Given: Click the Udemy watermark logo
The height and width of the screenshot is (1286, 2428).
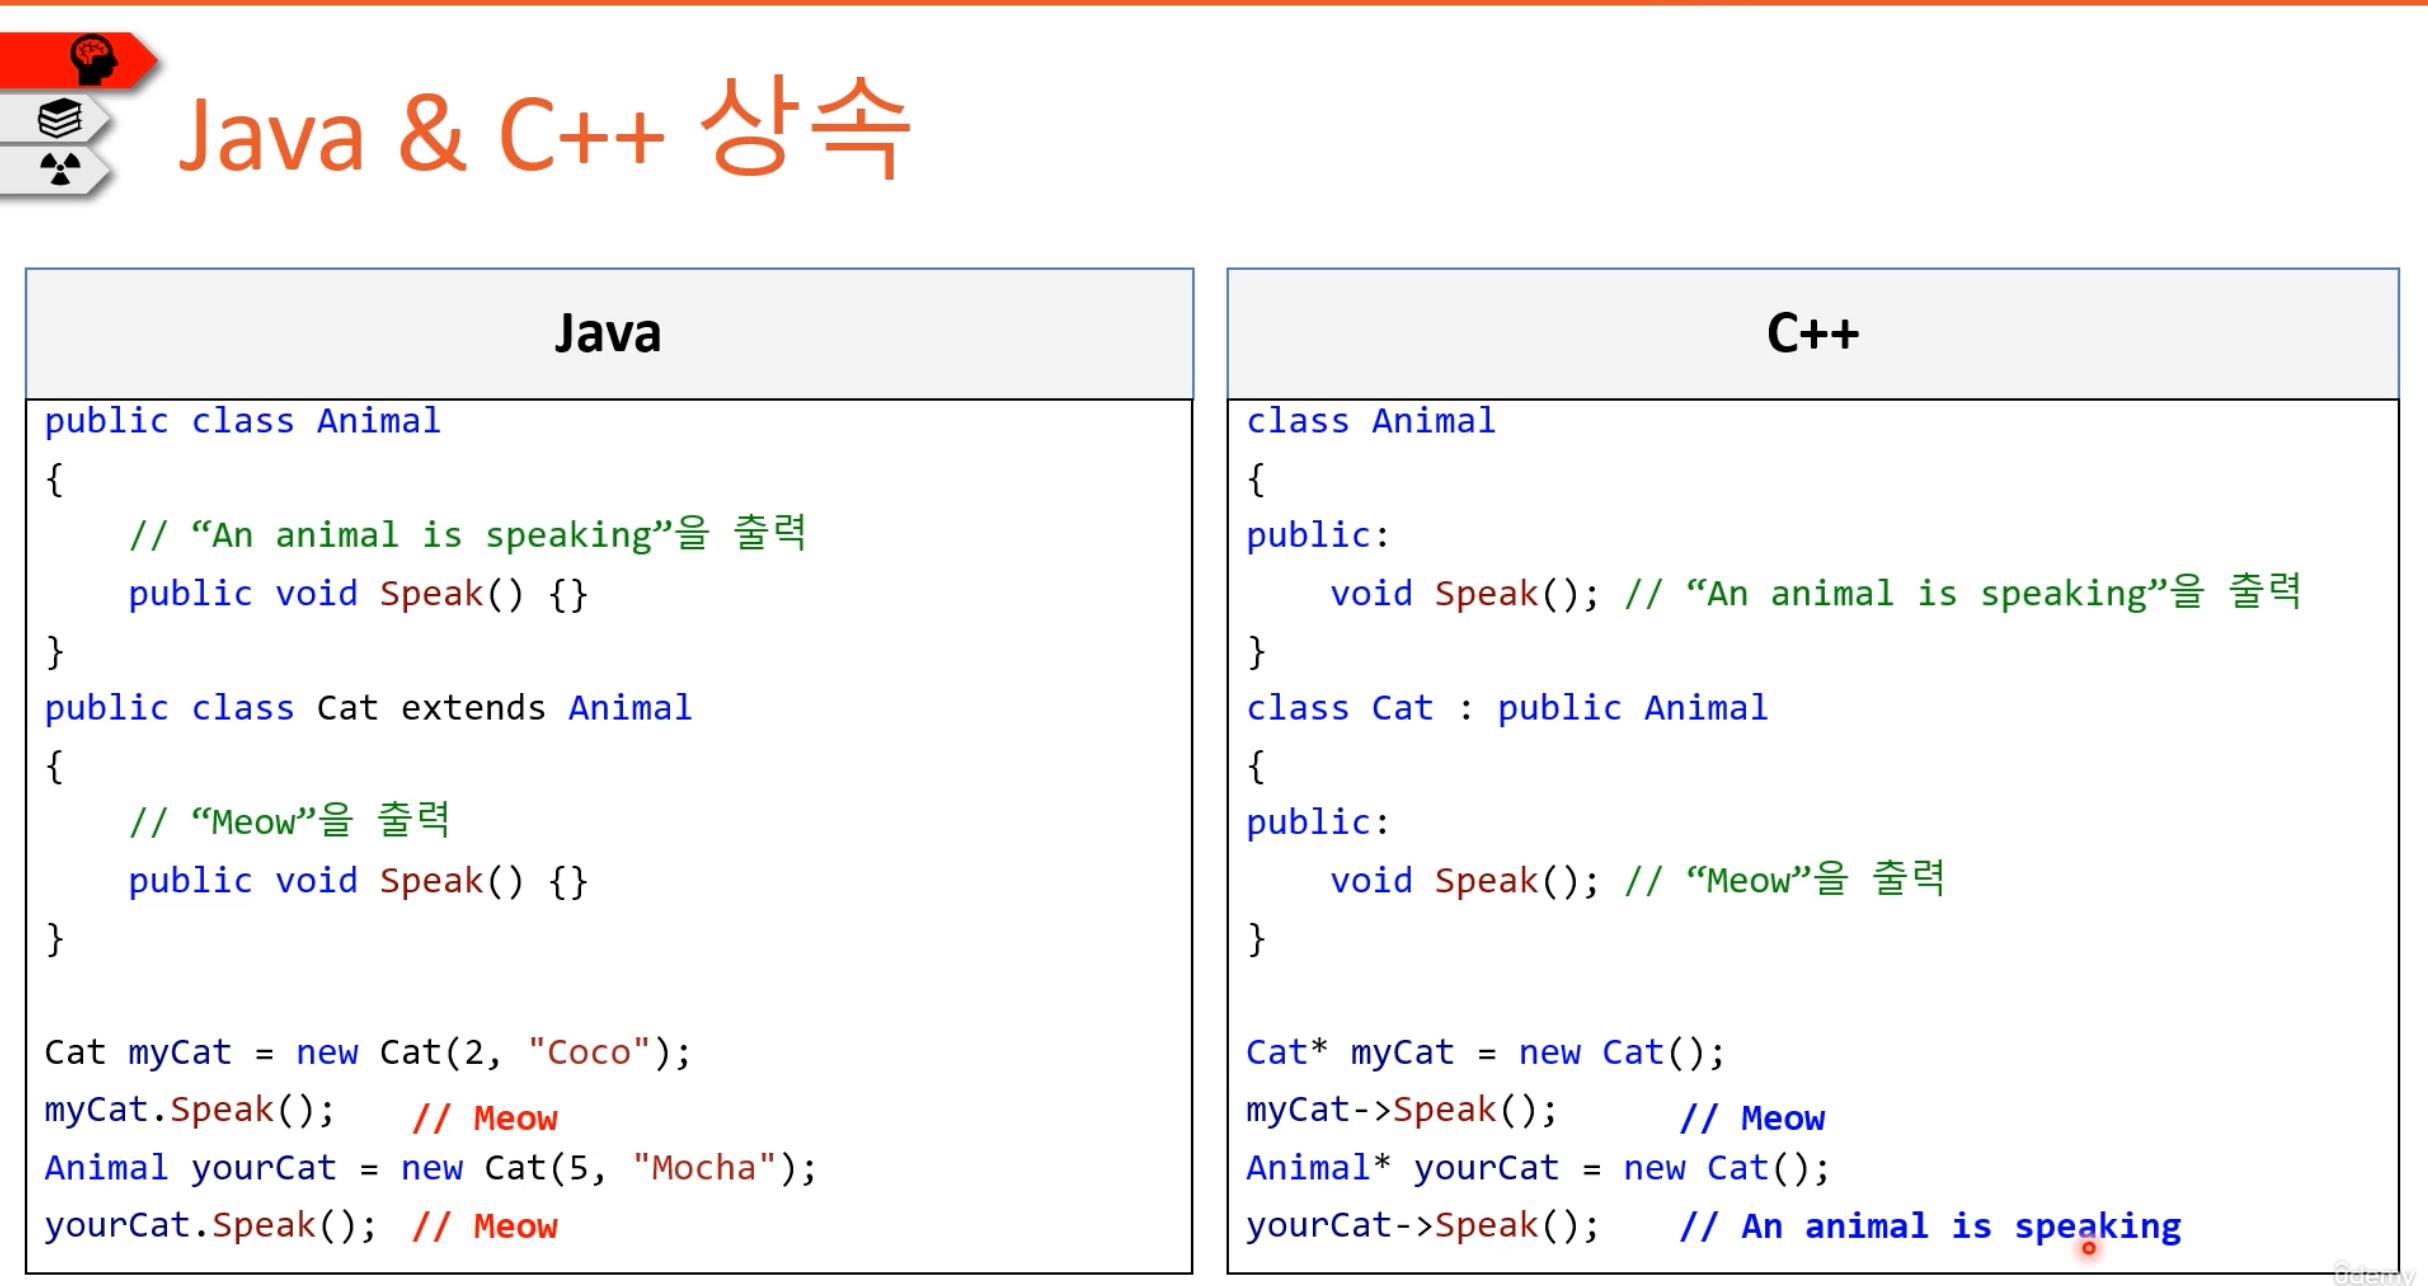Looking at the screenshot, I should click(2374, 1273).
